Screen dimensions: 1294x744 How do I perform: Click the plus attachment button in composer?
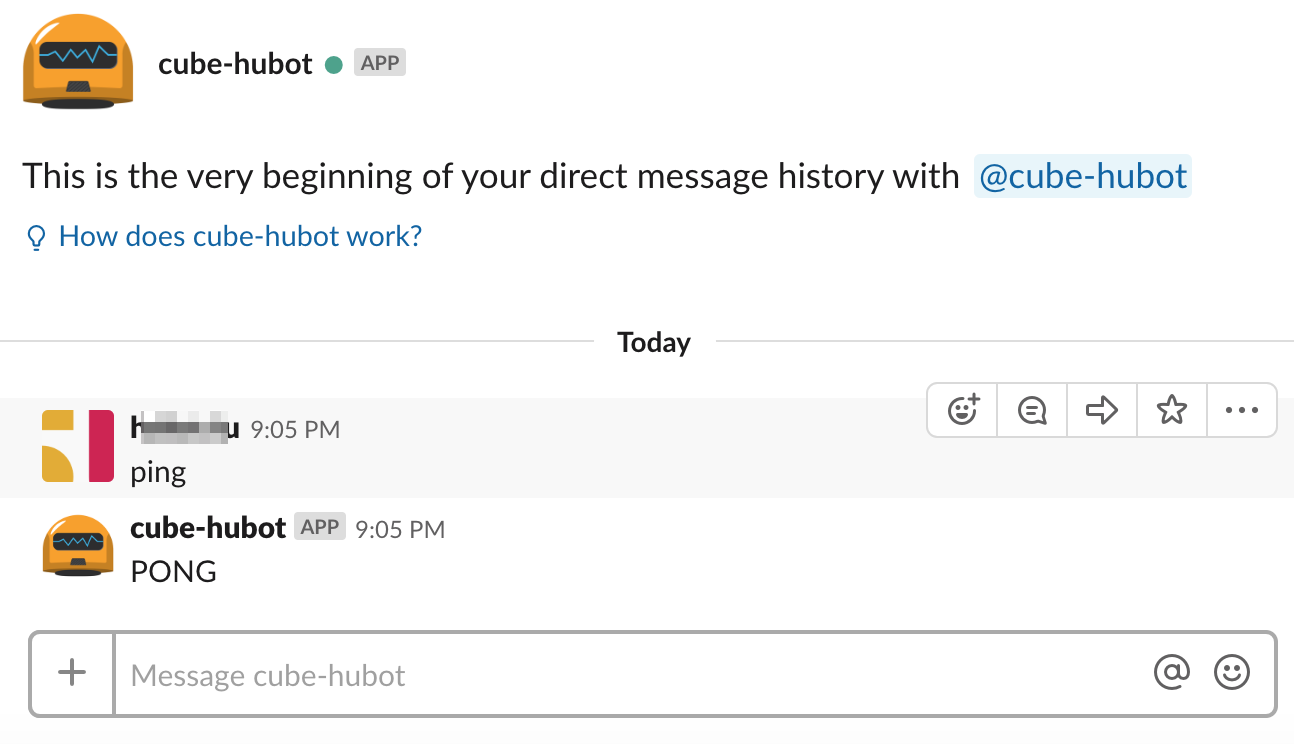[72, 673]
